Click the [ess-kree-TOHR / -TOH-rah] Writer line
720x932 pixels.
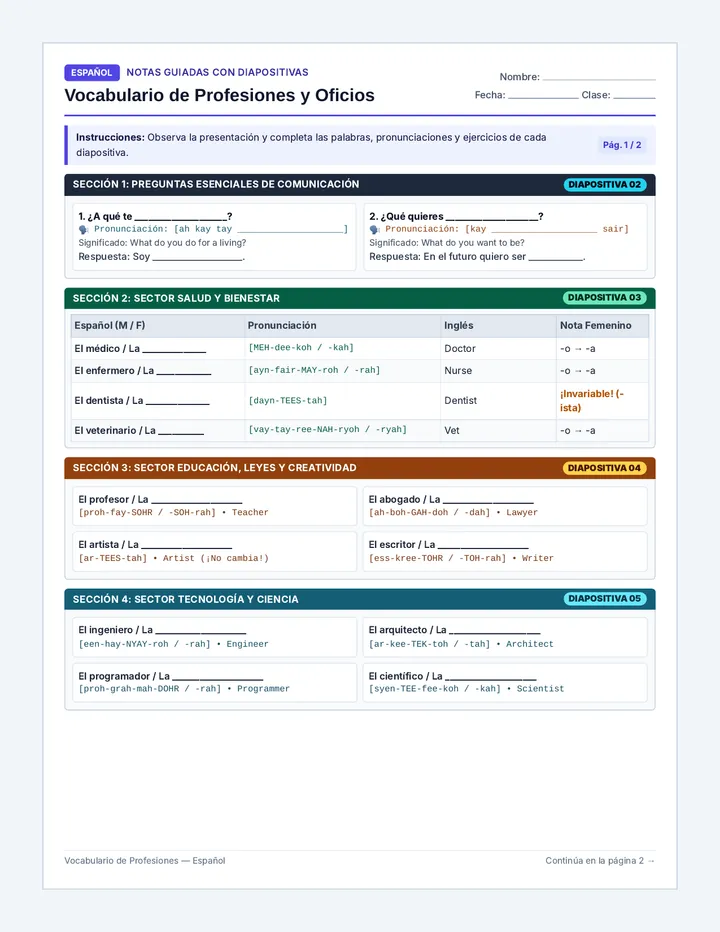pos(461,558)
